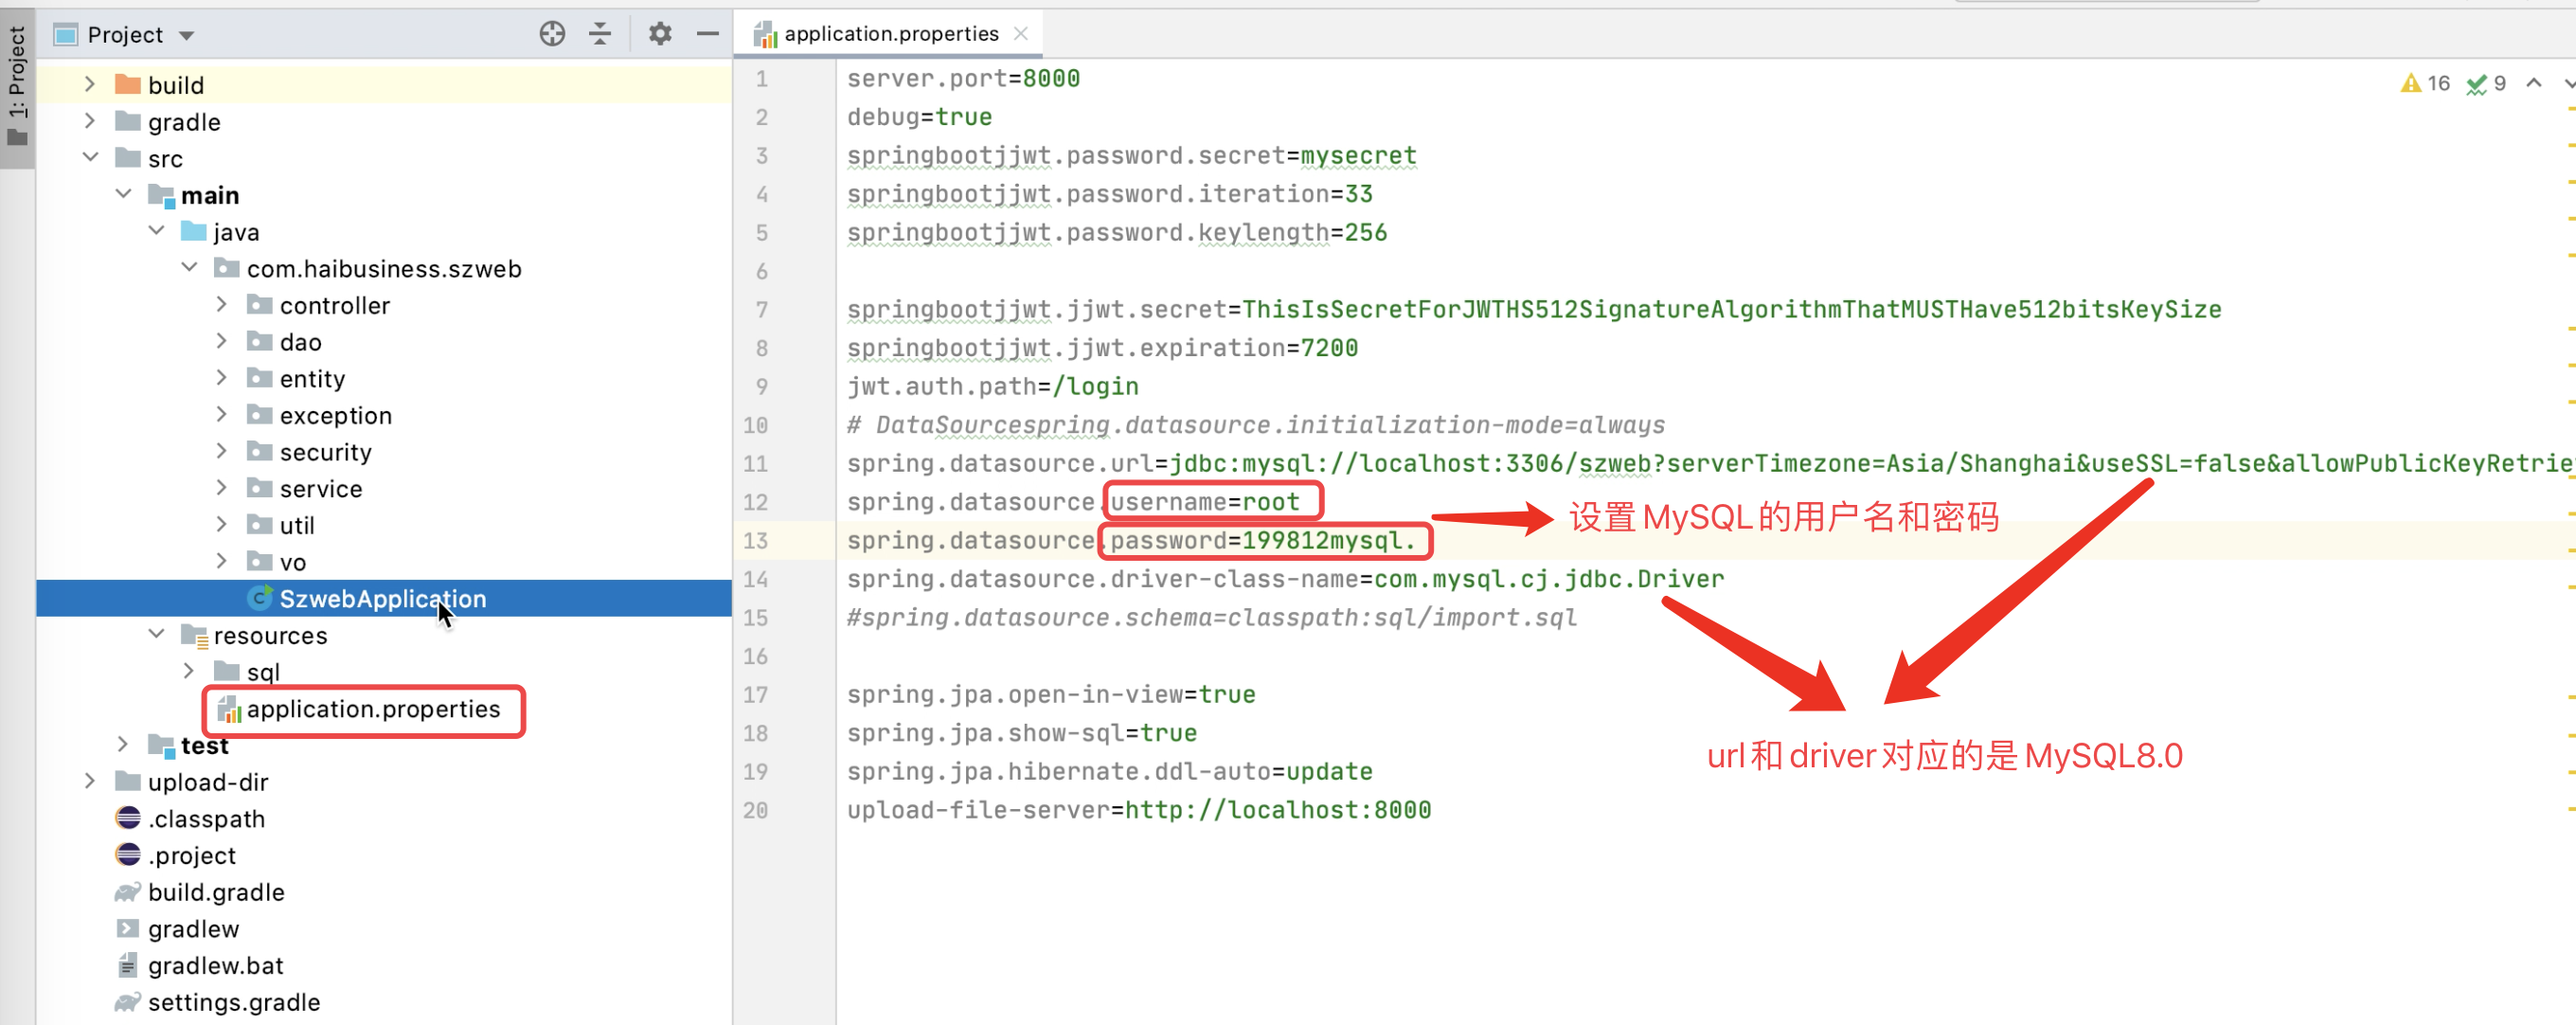This screenshot has width=2576, height=1025.
Task: Close the application.properties tab
Action: pos(1021,34)
